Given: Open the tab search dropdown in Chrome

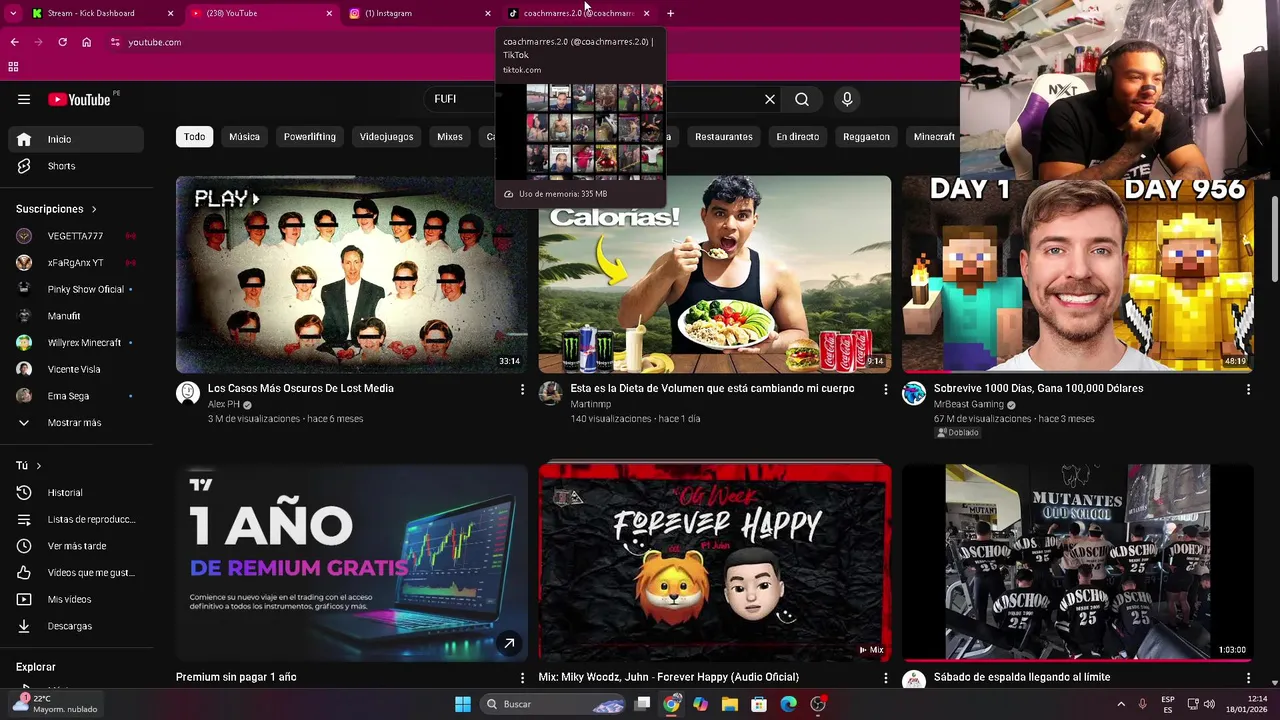Looking at the screenshot, I should [13, 14].
